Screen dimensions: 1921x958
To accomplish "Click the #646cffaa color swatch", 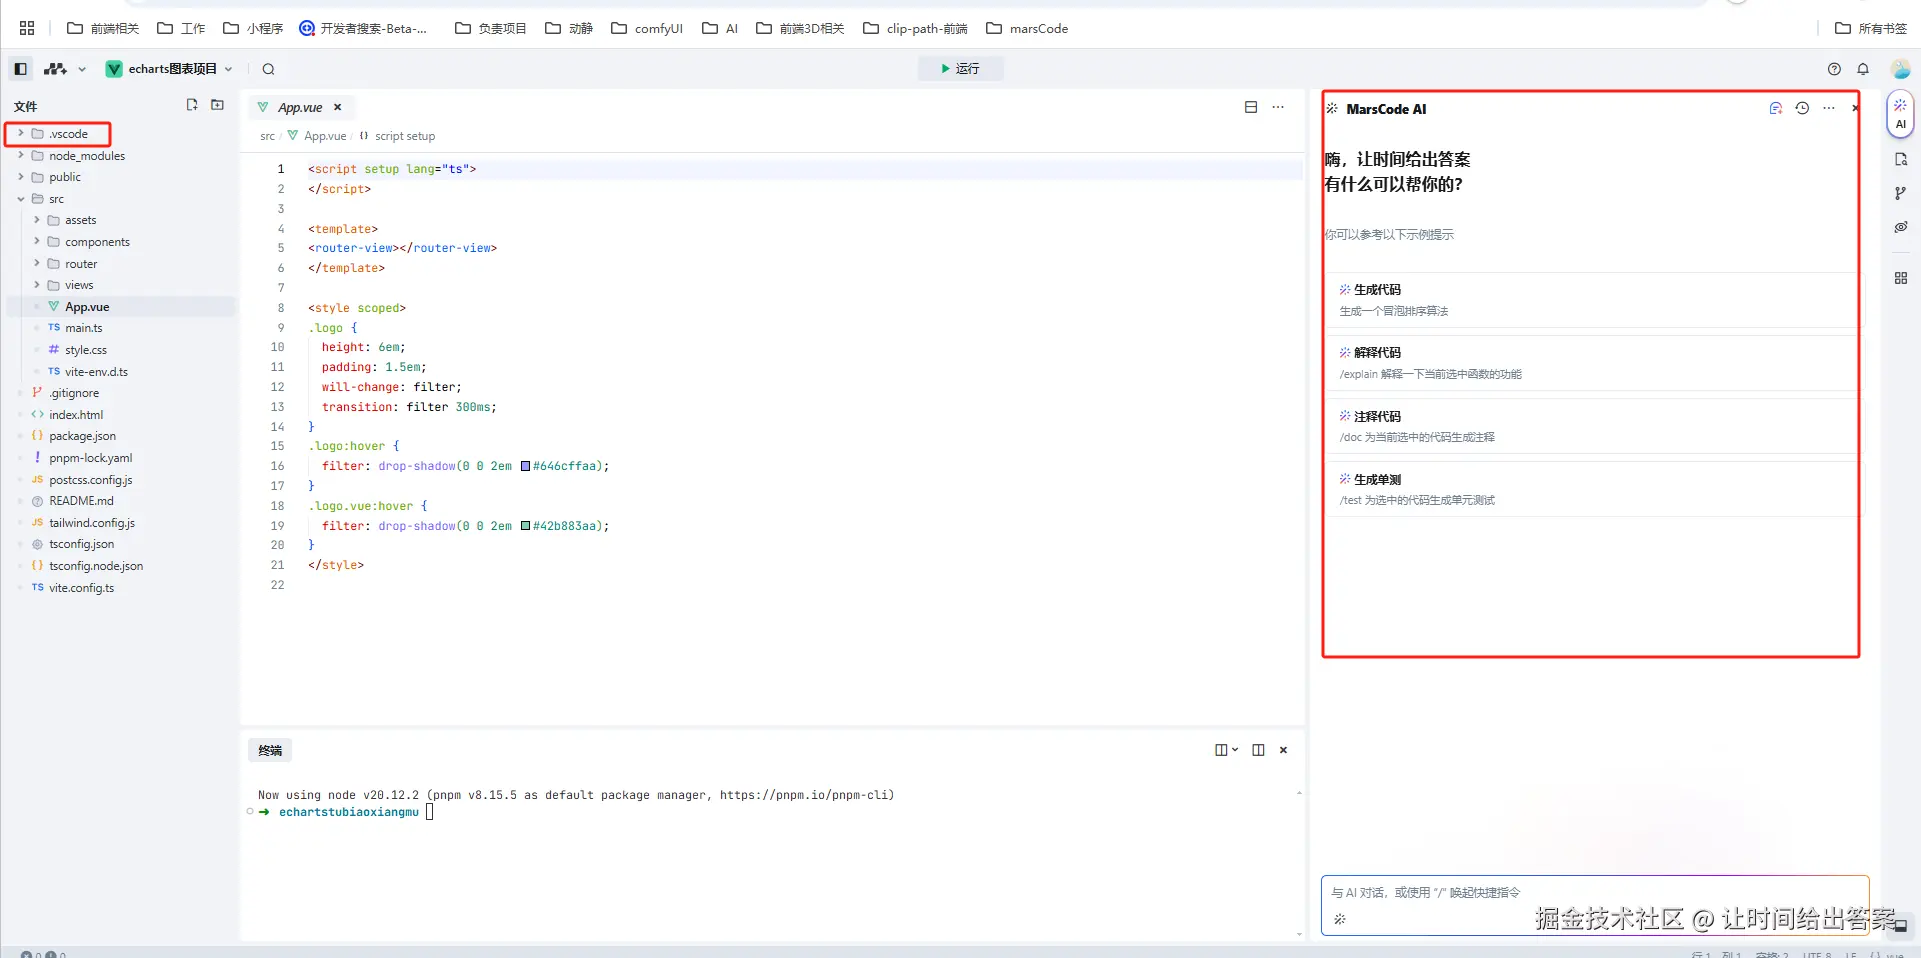I will tap(525, 466).
